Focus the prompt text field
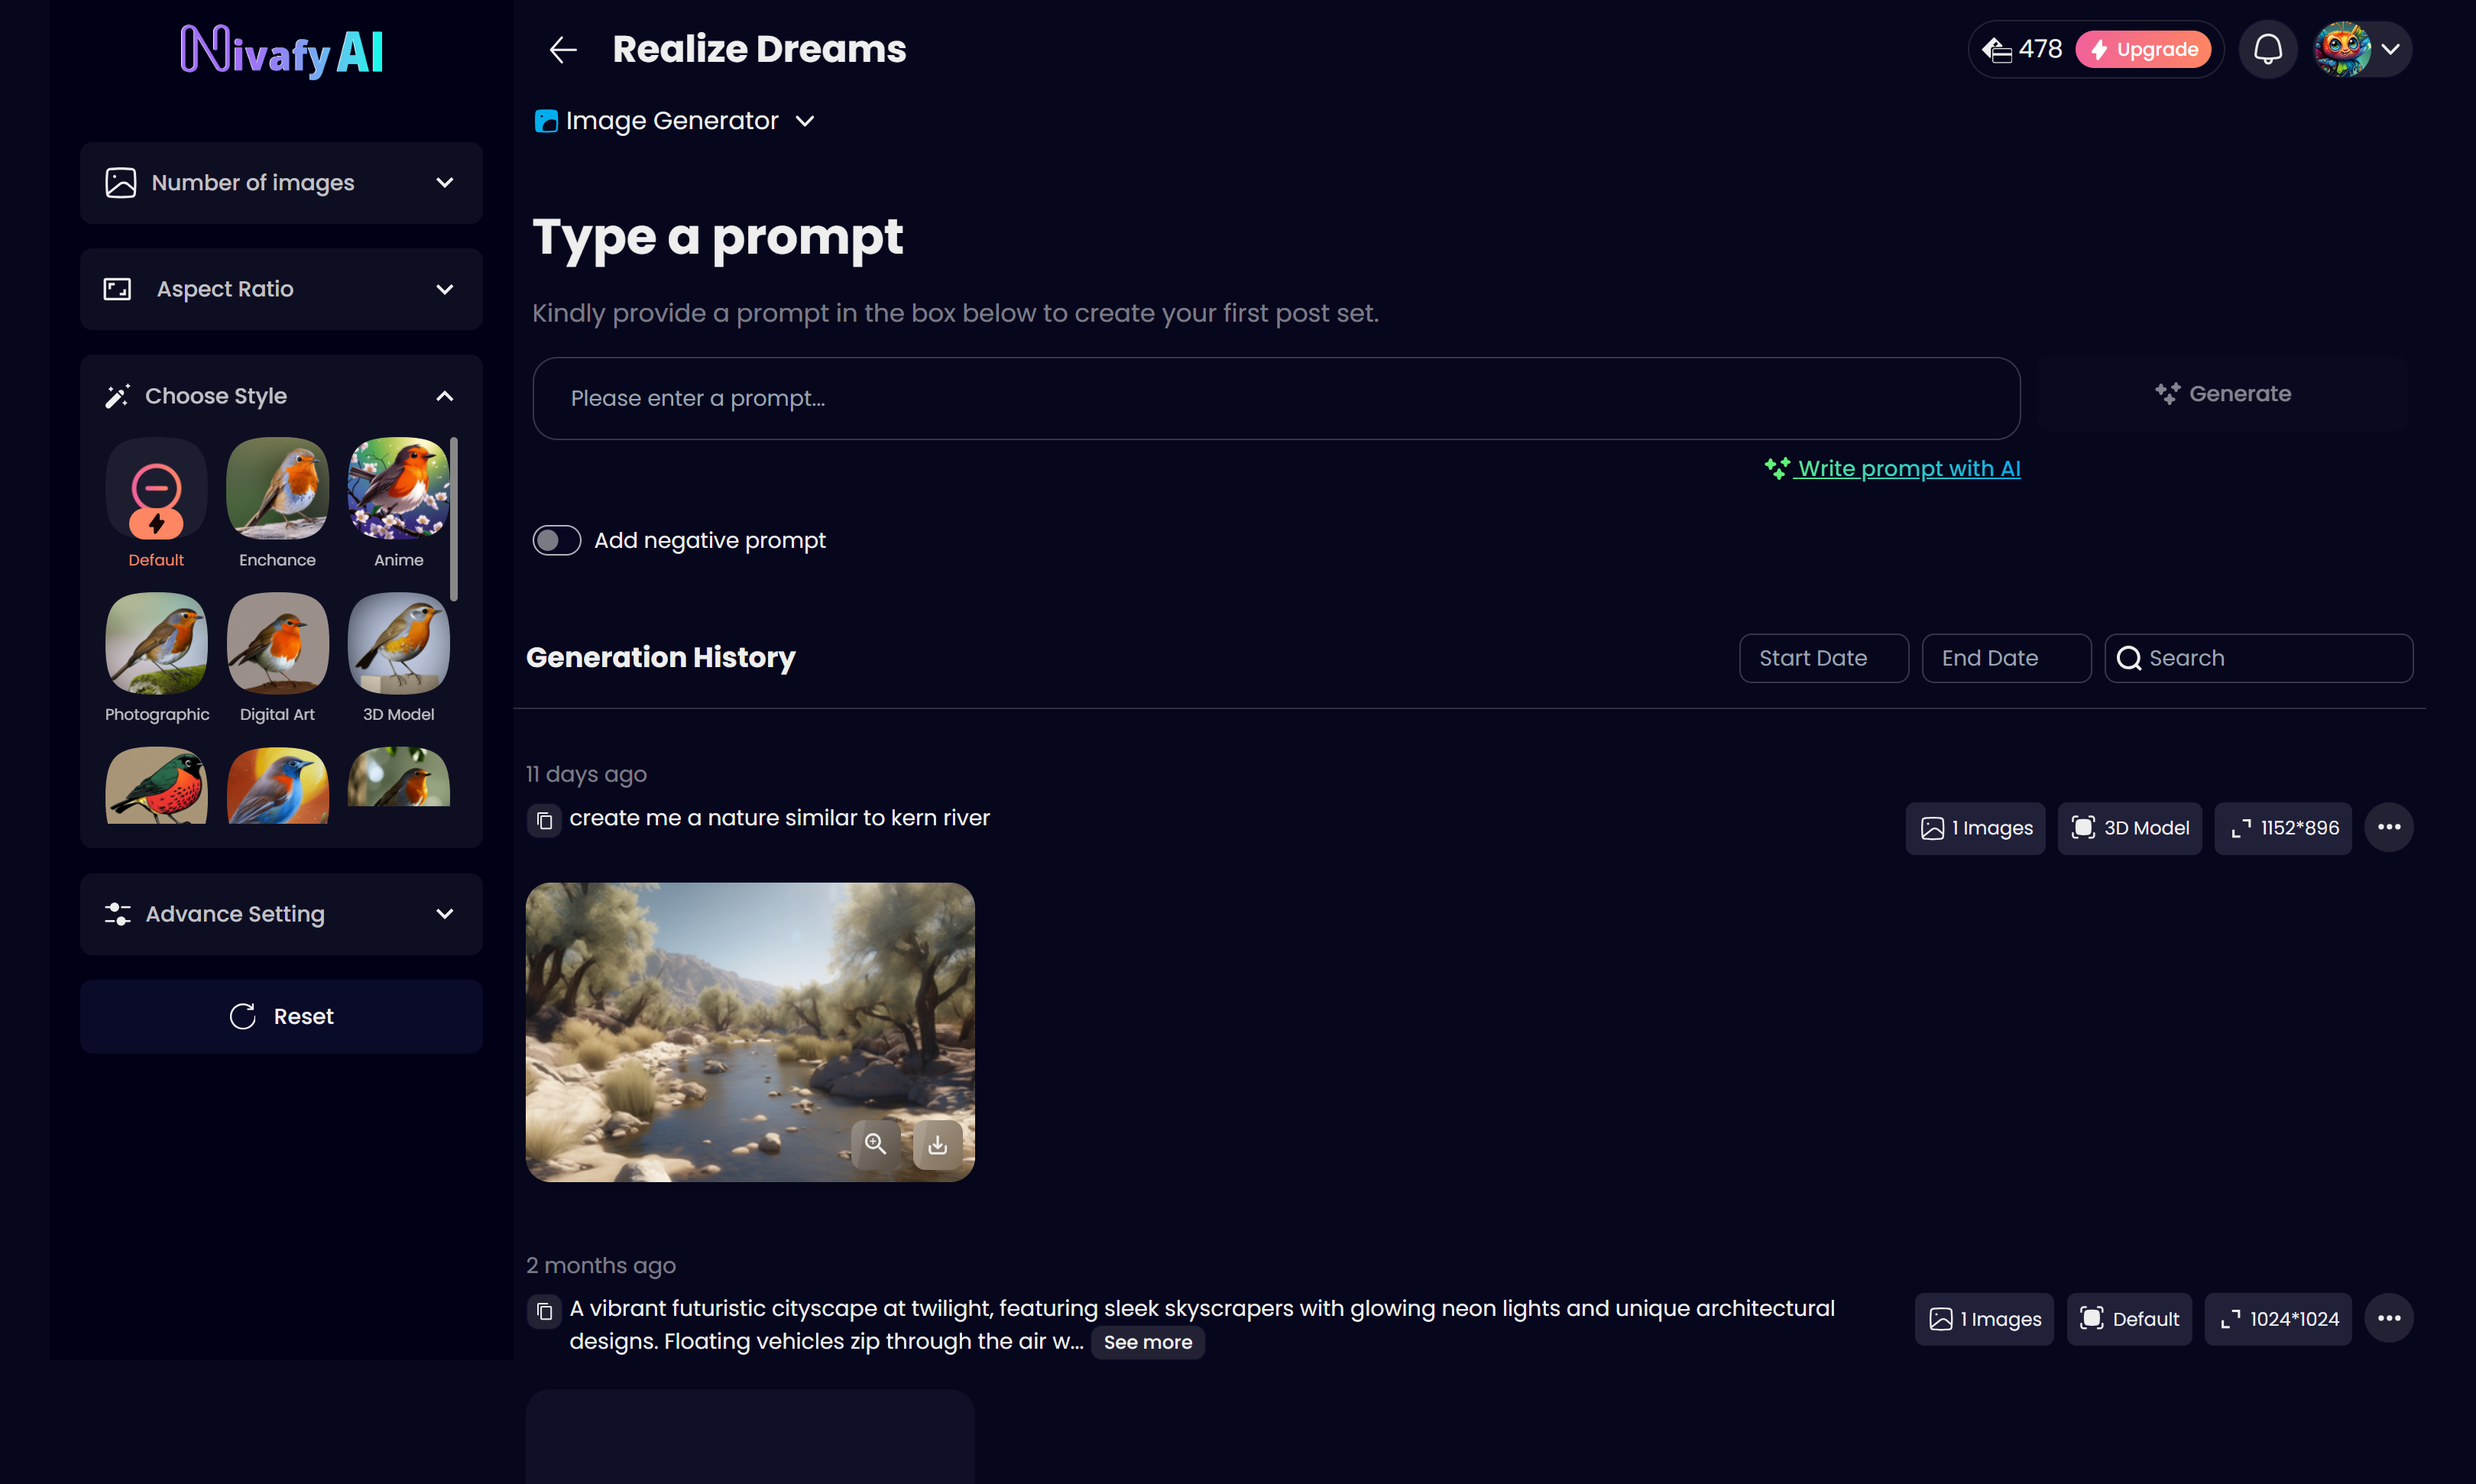This screenshot has height=1484, width=2476. pyautogui.click(x=1276, y=398)
